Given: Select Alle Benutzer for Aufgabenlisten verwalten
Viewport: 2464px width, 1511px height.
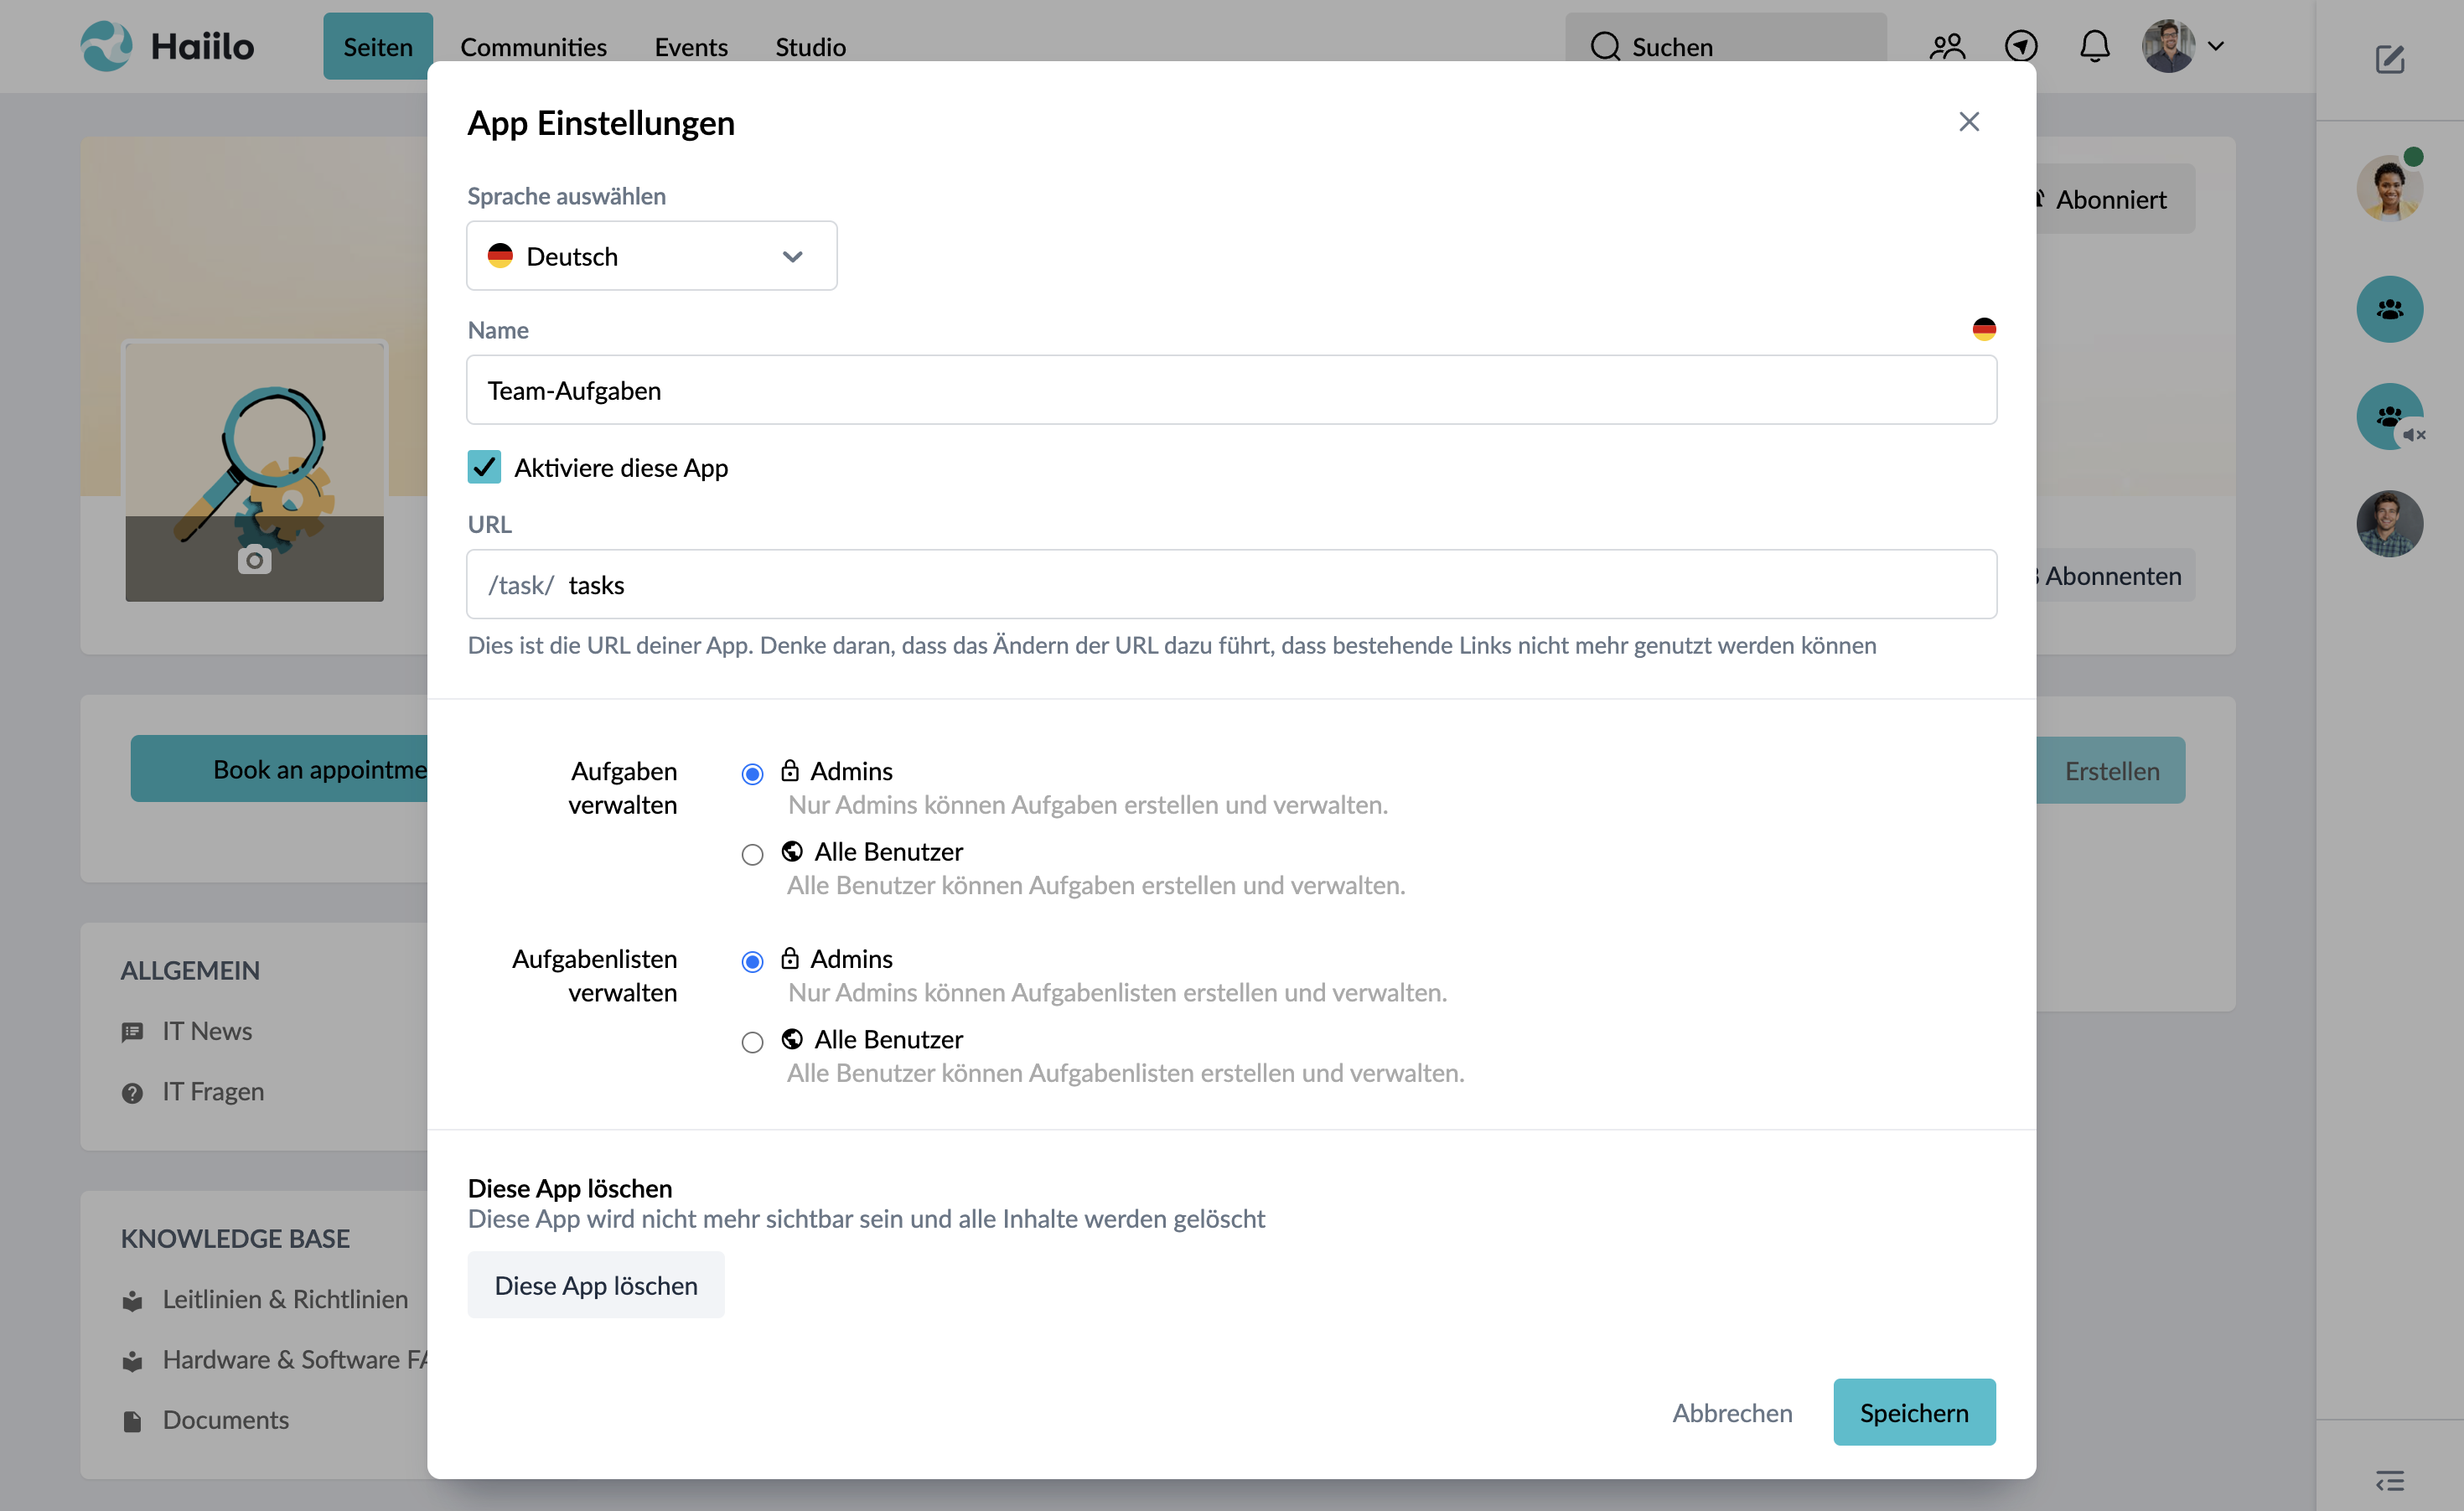Looking at the screenshot, I should coord(752,1042).
